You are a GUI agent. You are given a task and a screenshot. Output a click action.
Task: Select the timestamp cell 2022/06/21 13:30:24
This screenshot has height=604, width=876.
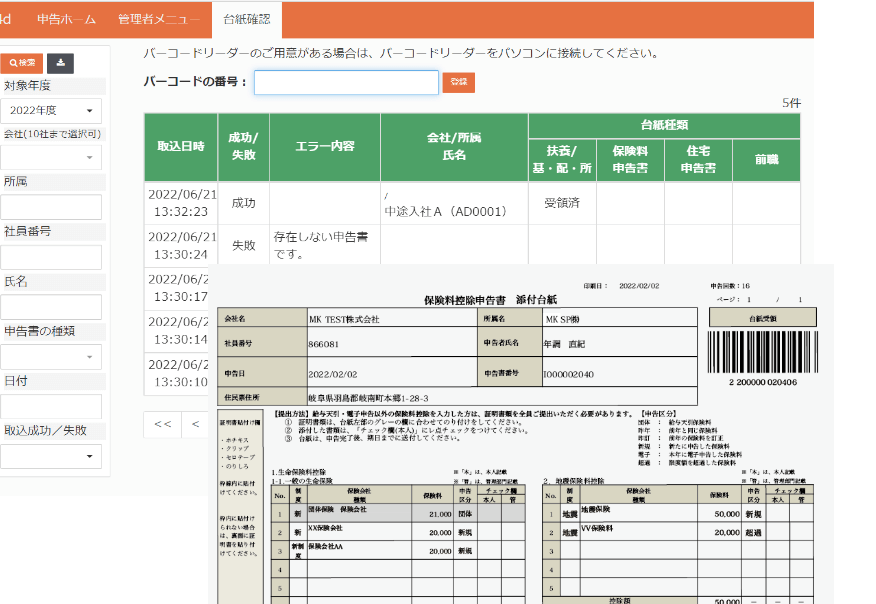click(181, 246)
